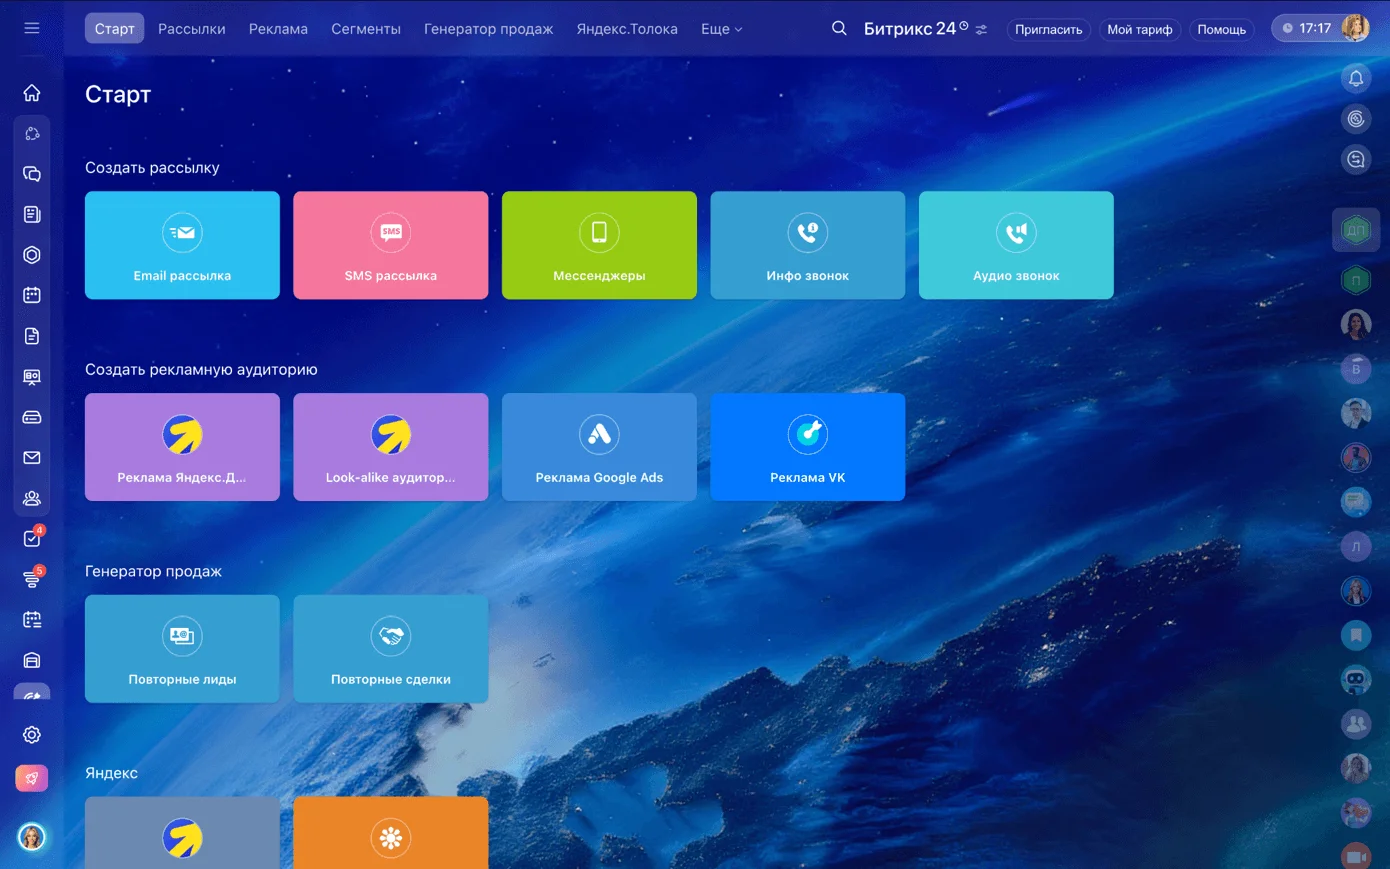Open the Рассылки tab
This screenshot has width=1390, height=869.
pyautogui.click(x=192, y=29)
